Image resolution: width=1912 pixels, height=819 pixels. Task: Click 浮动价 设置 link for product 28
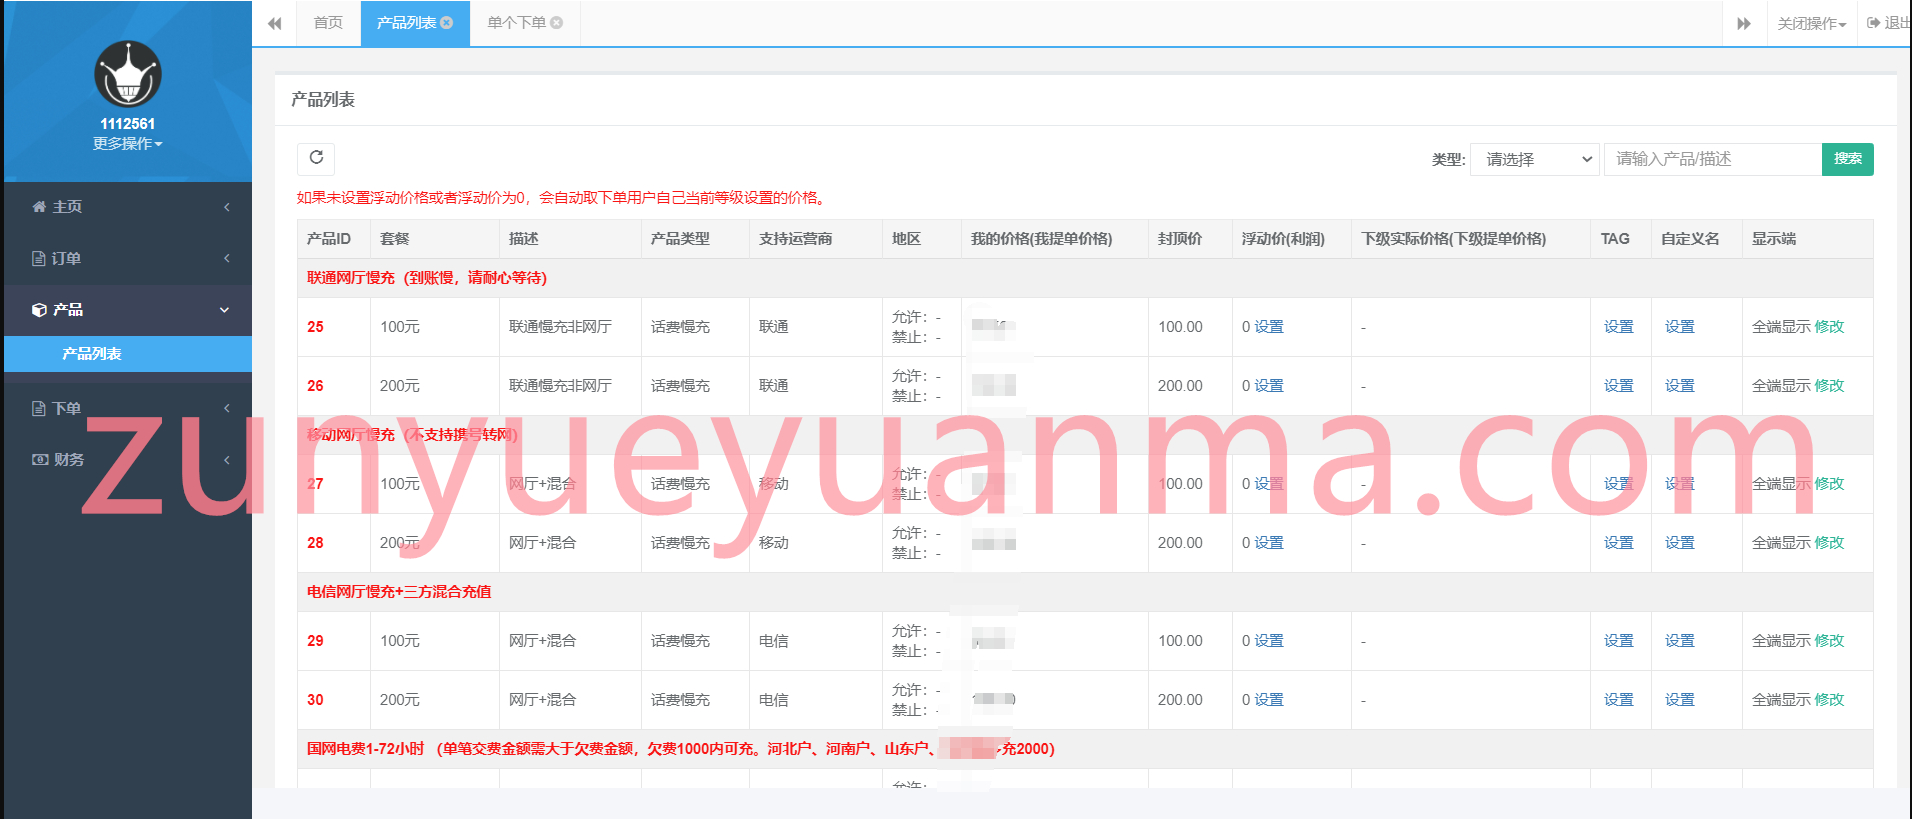1269,543
